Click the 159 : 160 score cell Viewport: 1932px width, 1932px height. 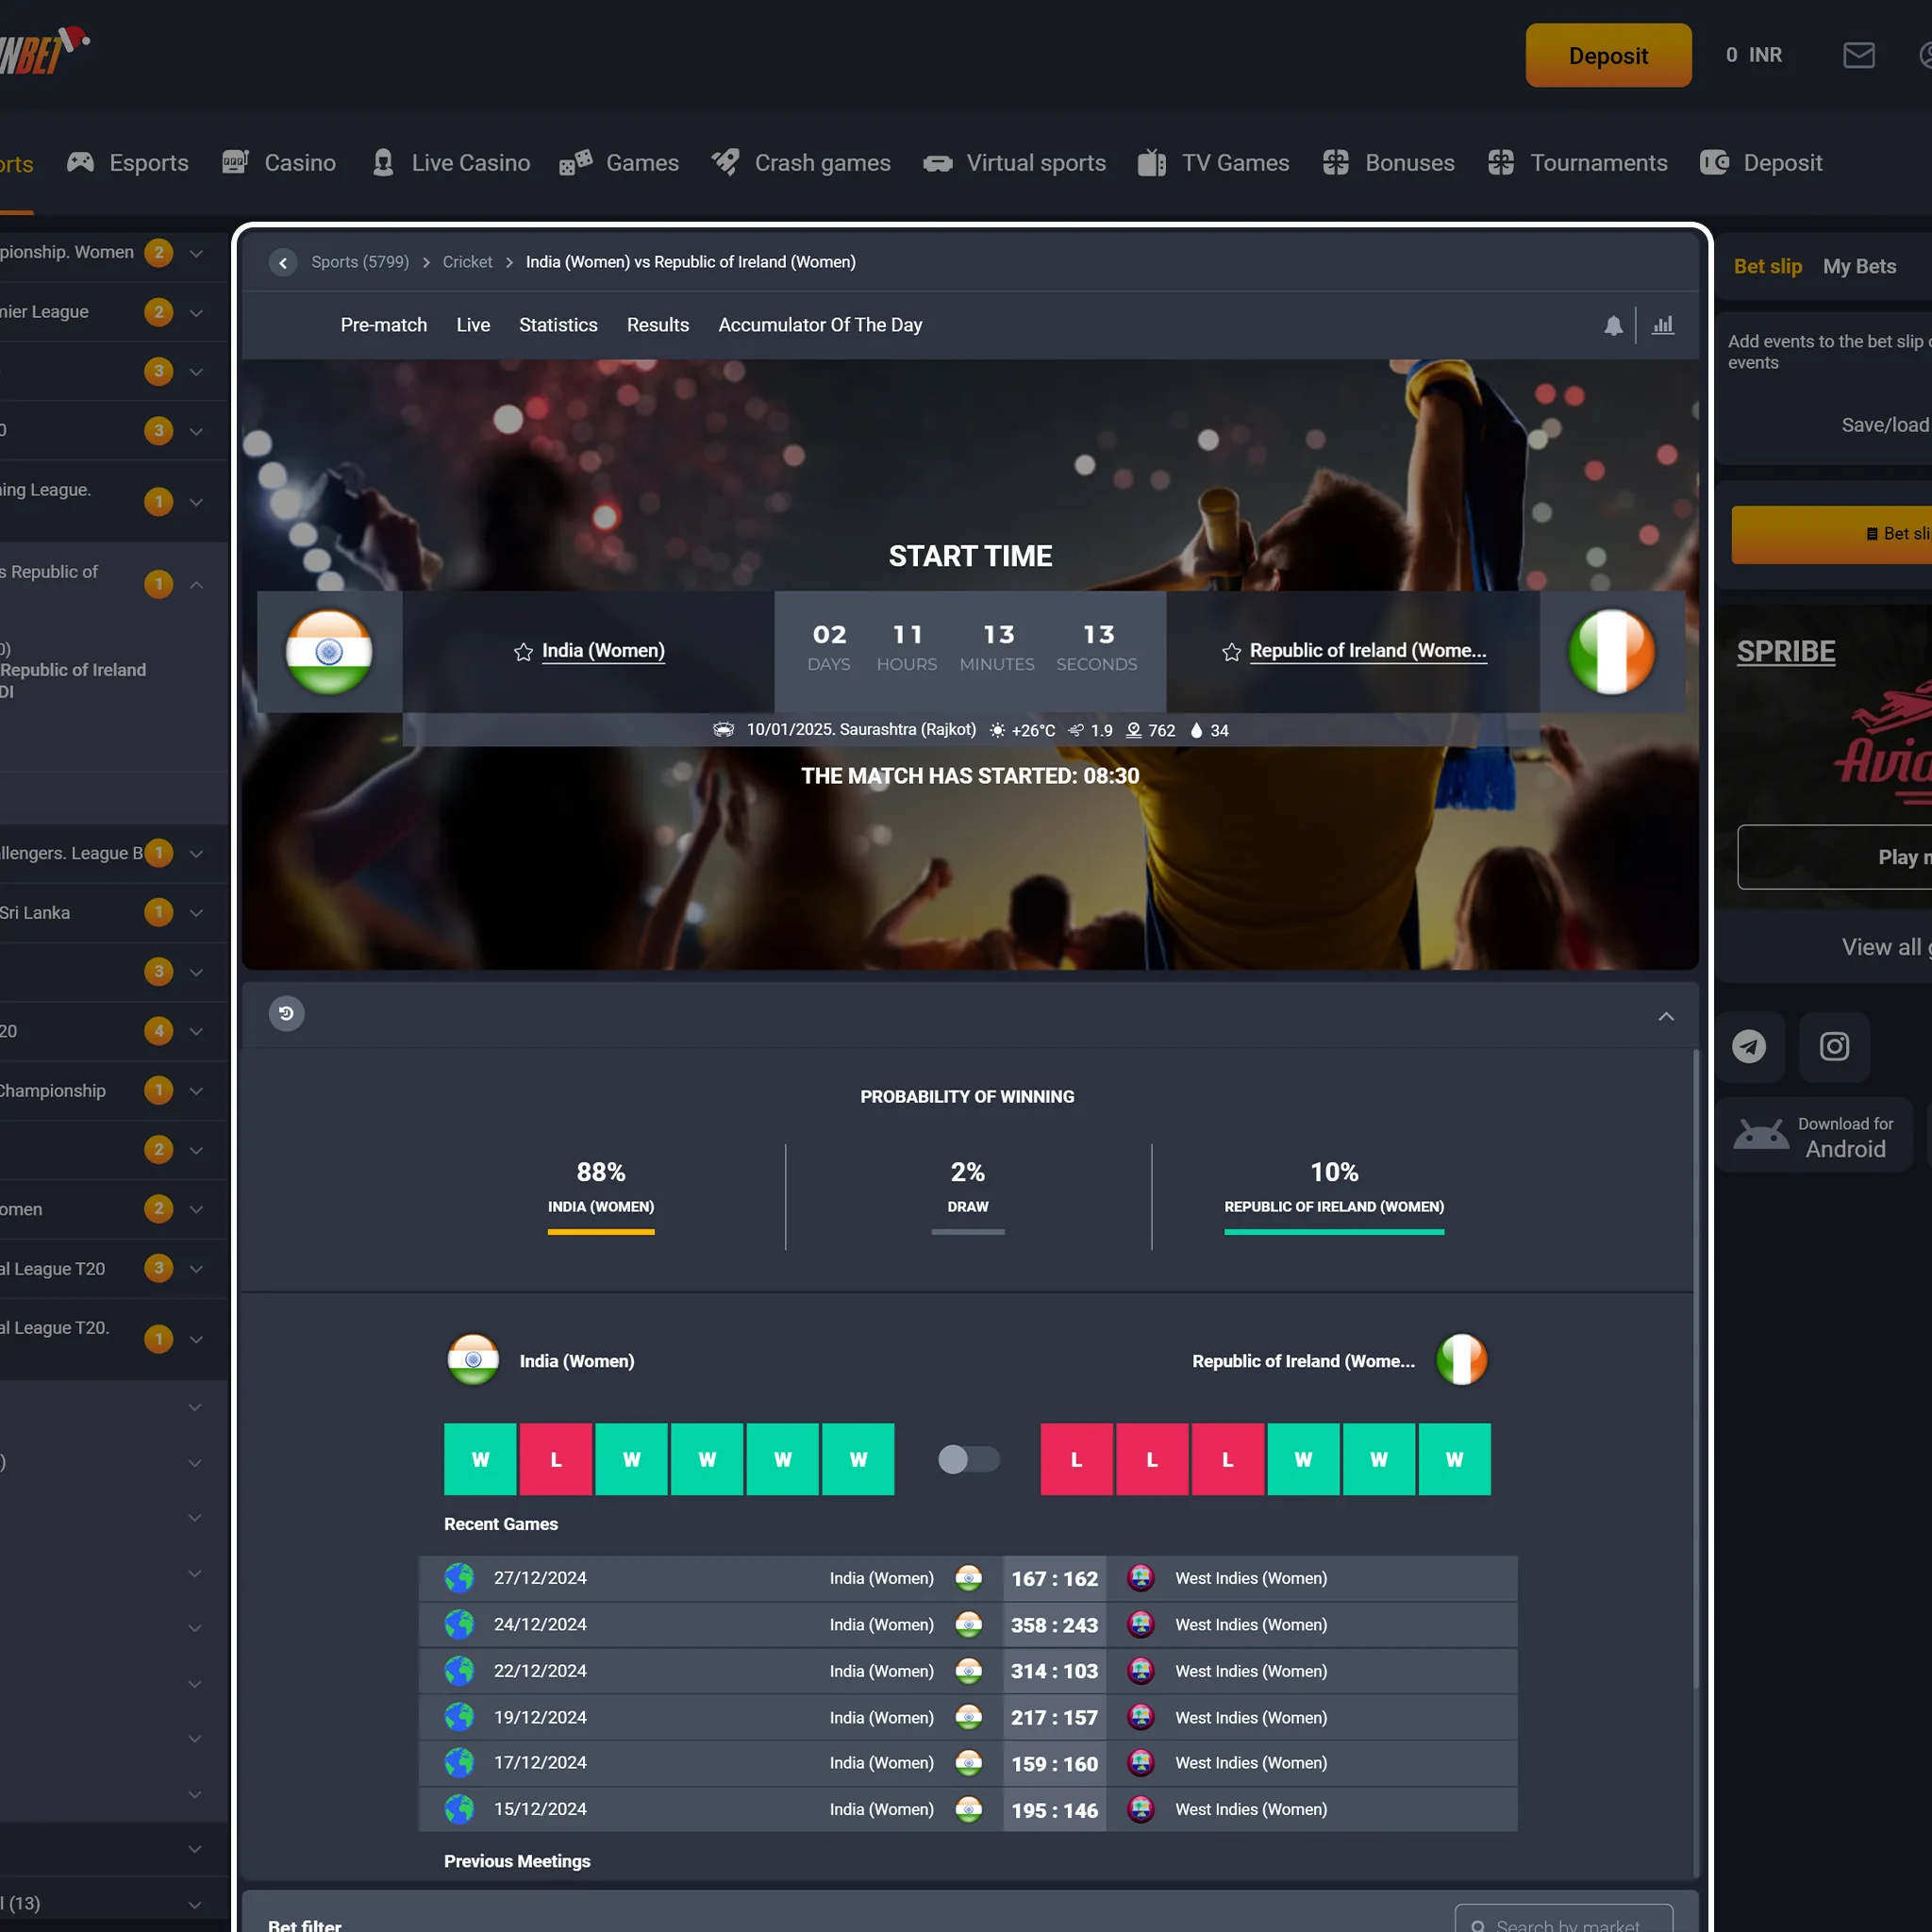point(1054,1764)
